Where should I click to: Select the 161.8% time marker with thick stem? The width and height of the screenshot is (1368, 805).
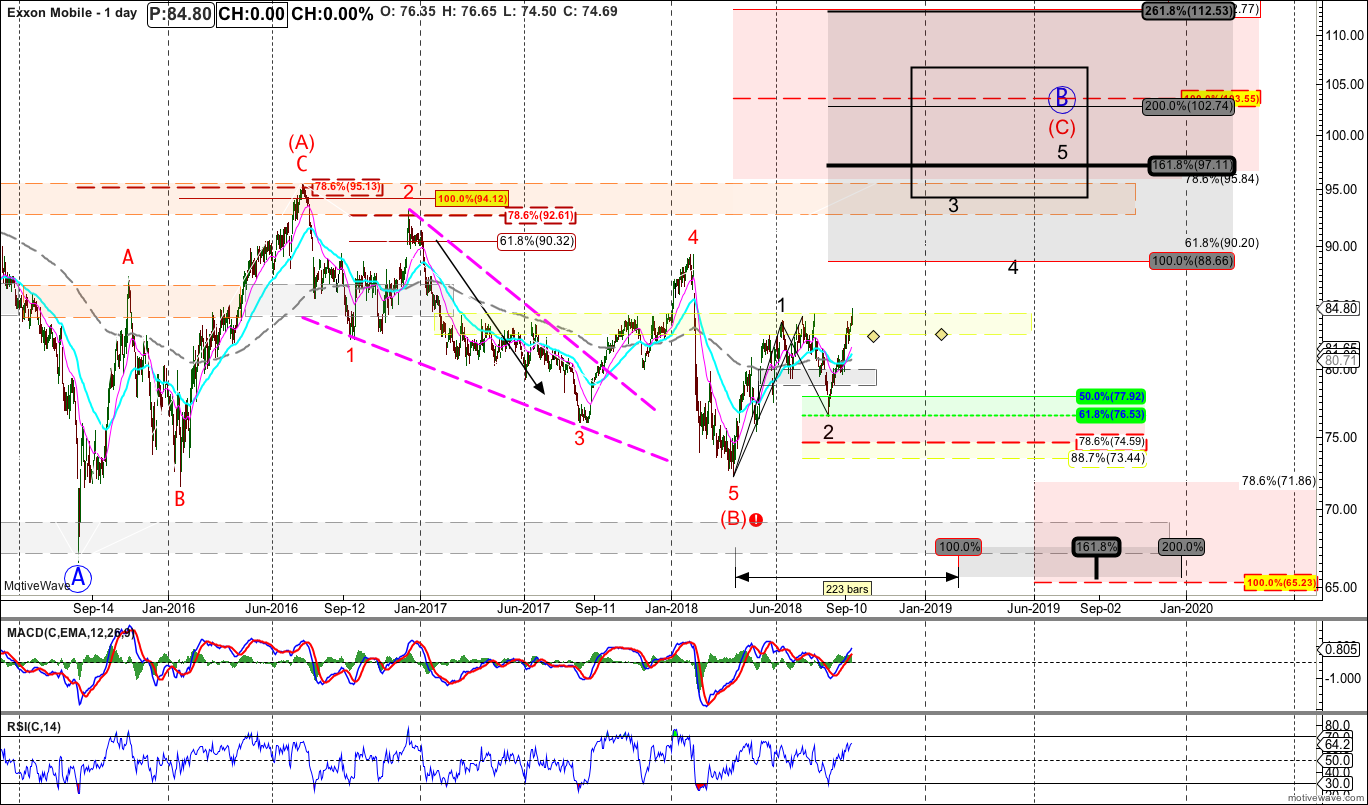coord(1096,548)
